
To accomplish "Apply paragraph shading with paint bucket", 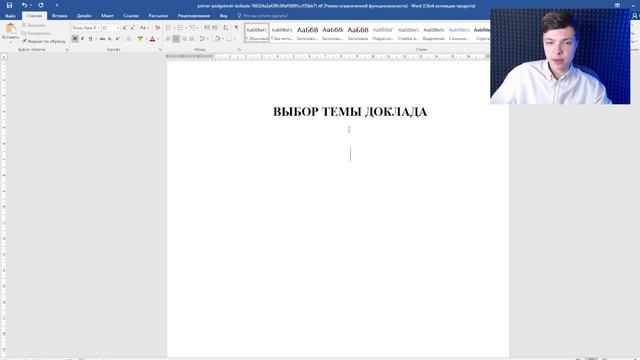I will click(x=218, y=39).
